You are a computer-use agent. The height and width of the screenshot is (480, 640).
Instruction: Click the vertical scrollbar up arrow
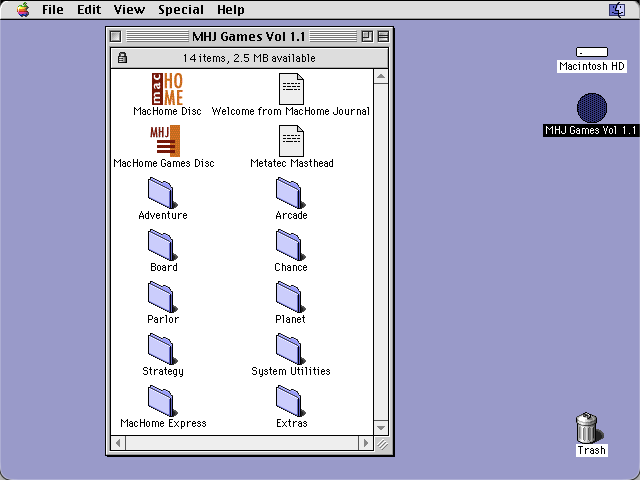coord(381,76)
